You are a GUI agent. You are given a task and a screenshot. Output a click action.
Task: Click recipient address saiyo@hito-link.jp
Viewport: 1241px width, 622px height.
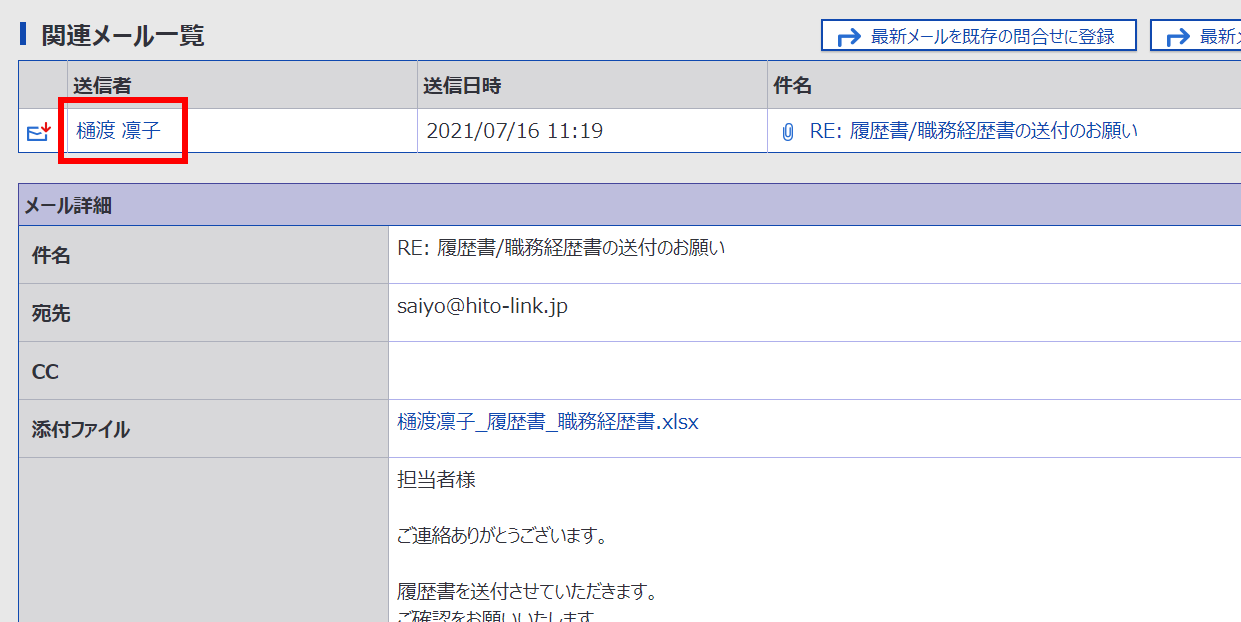(482, 306)
